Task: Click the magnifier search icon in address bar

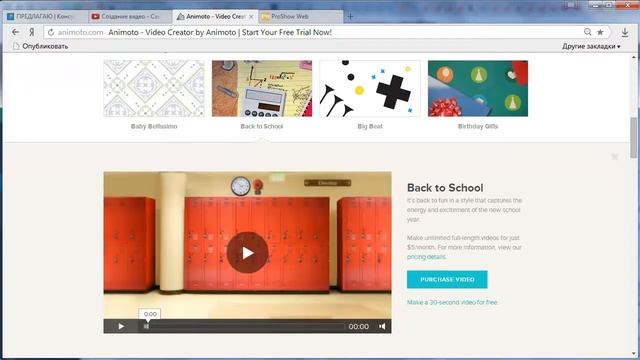Action: tap(587, 32)
